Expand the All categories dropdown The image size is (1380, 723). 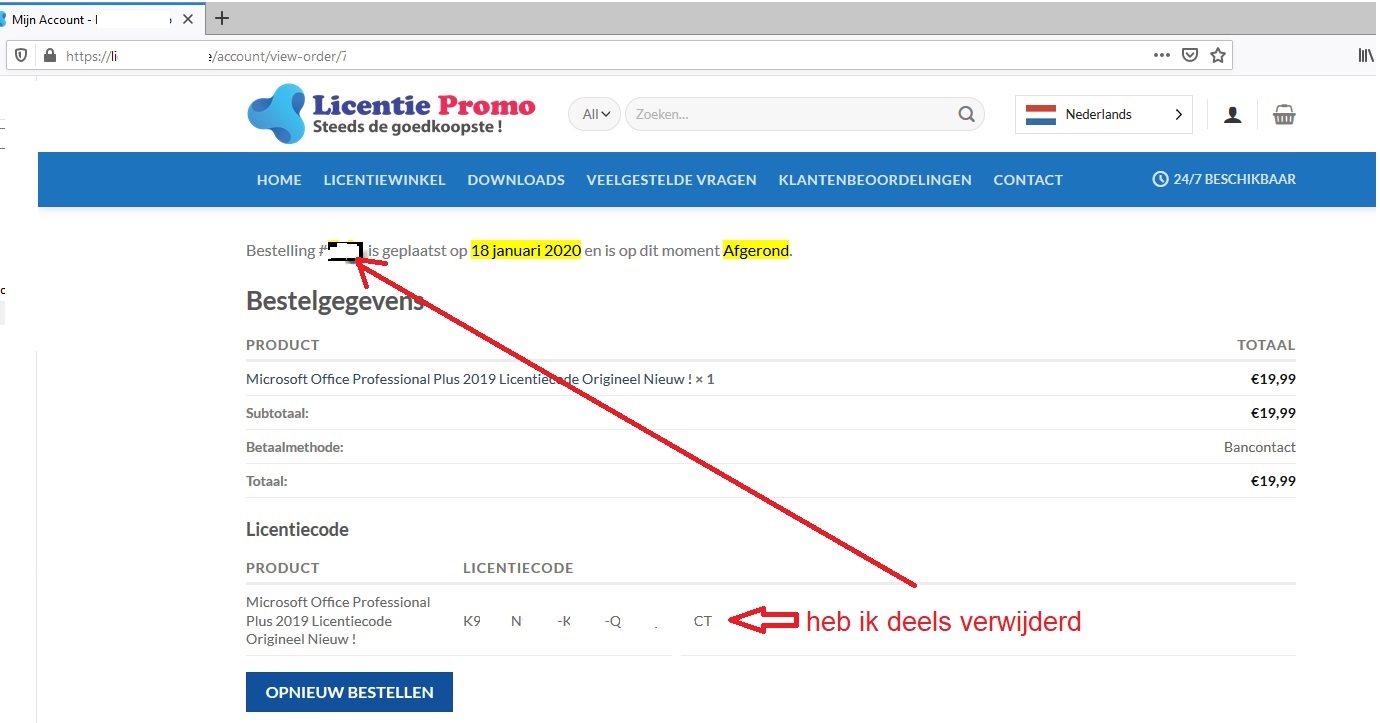(595, 114)
